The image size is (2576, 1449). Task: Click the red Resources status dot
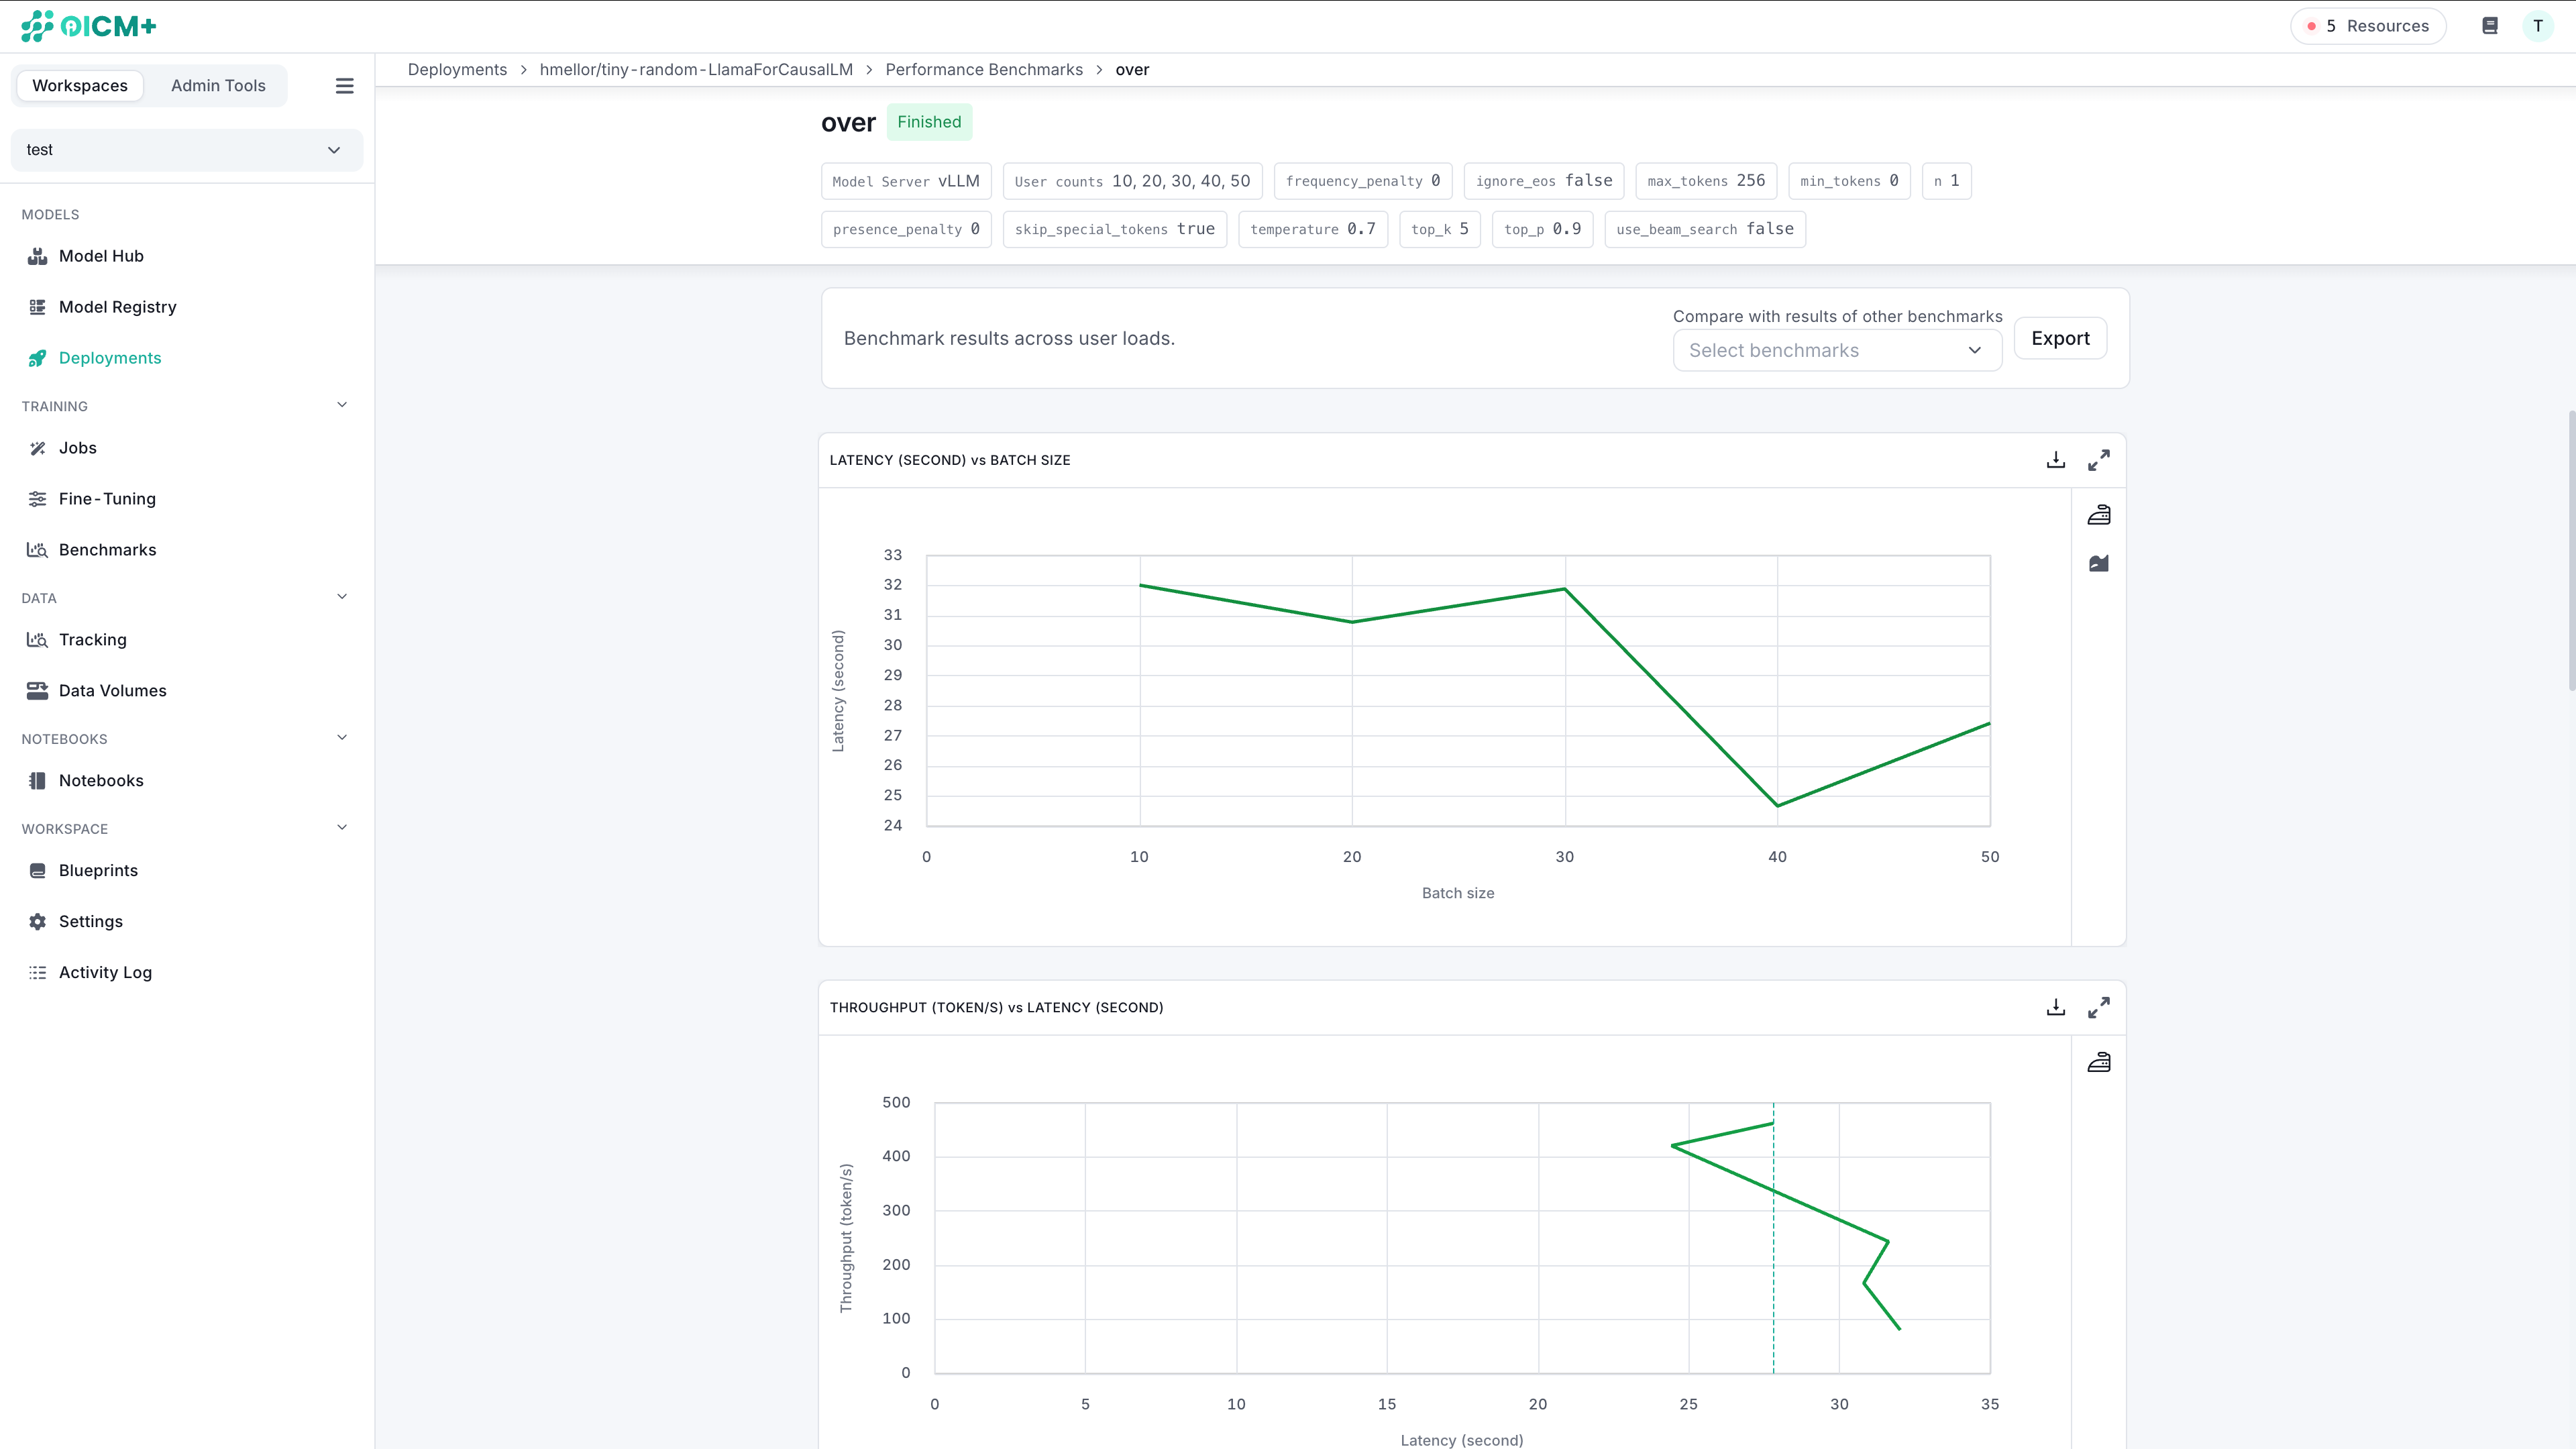point(2311,26)
